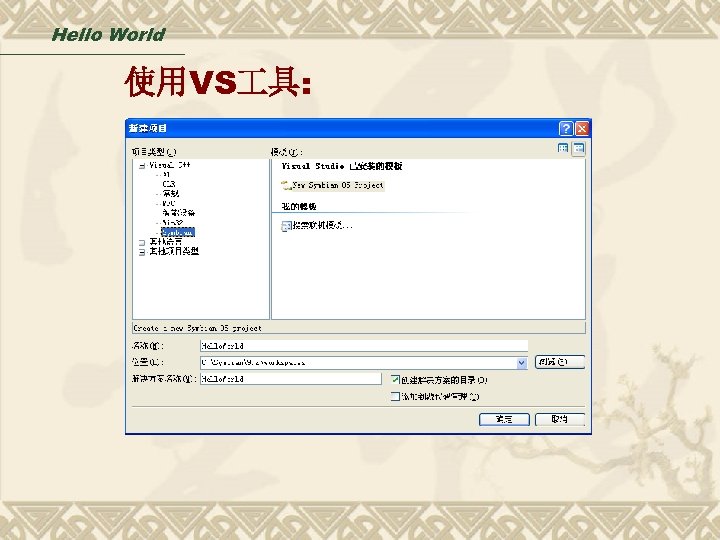Toggle create directory for solution checkbox
The width and height of the screenshot is (720, 540).
click(395, 379)
